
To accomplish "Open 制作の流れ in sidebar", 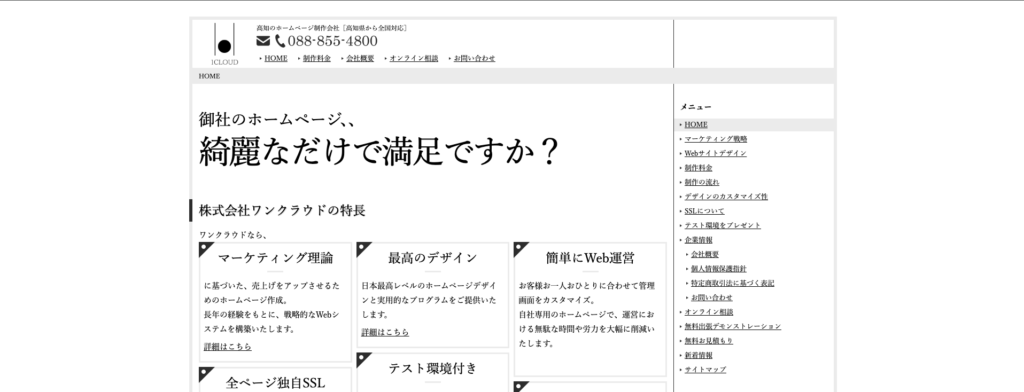I will pyautogui.click(x=702, y=182).
